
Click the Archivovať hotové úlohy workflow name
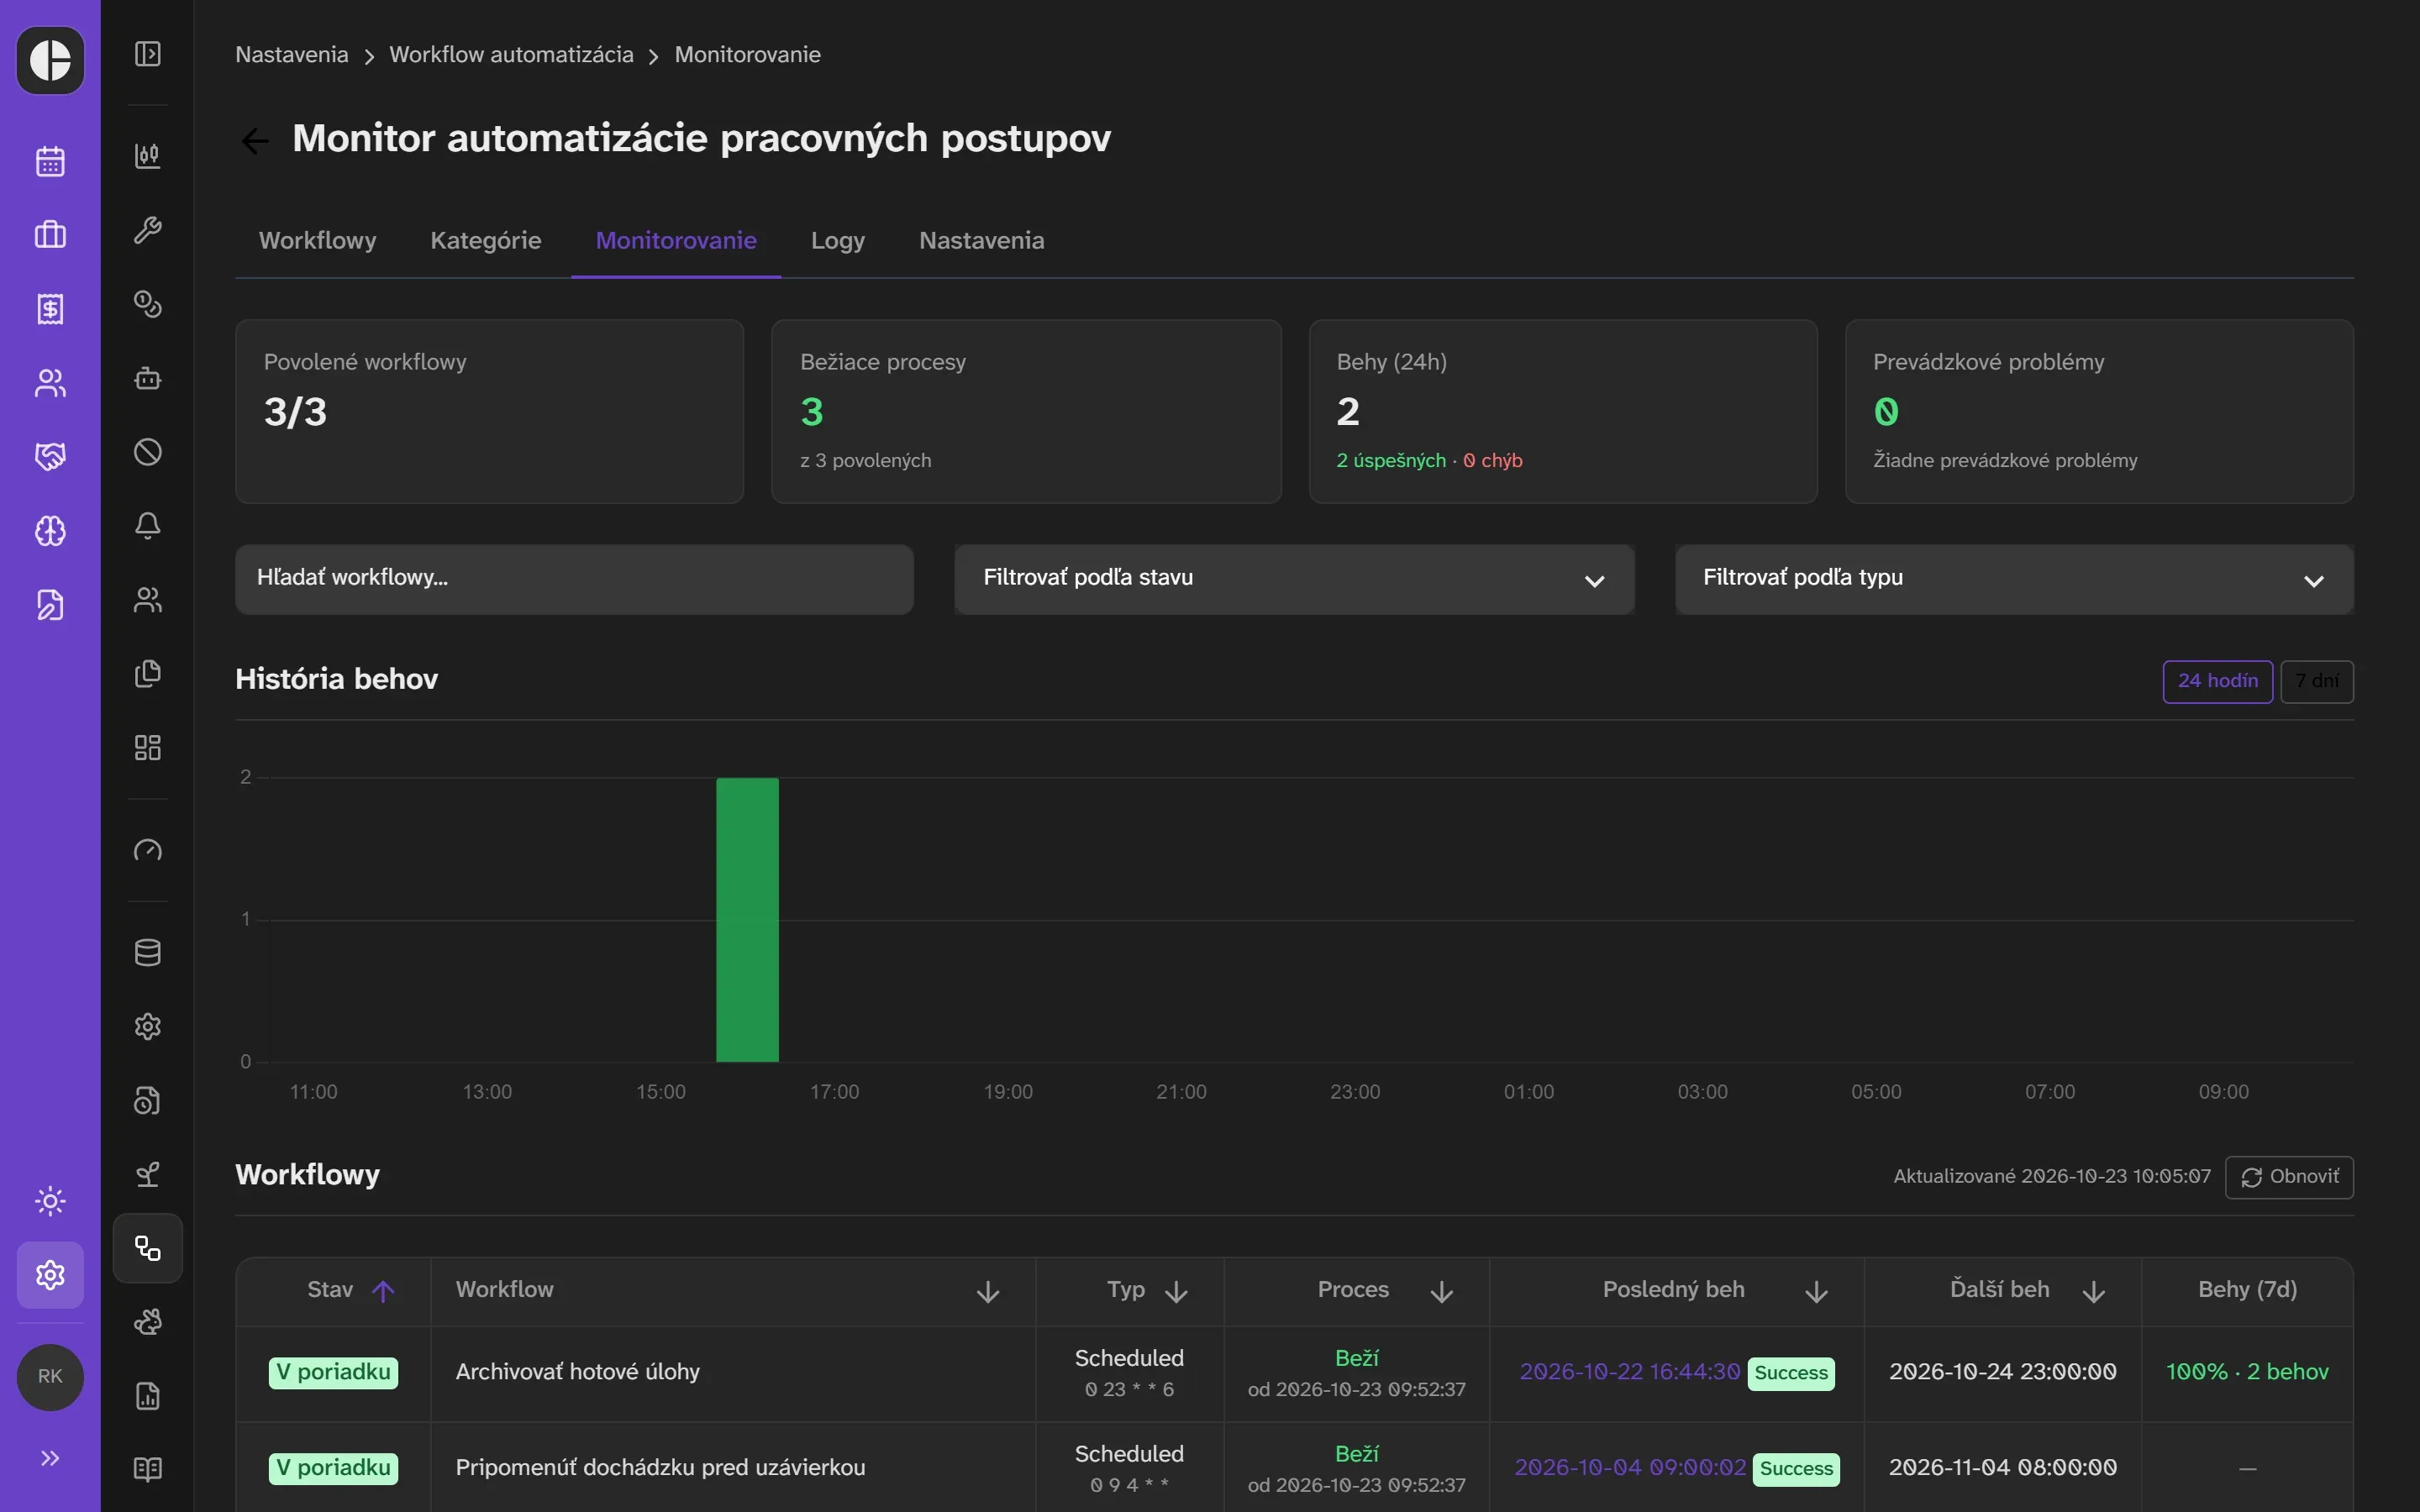[577, 1372]
